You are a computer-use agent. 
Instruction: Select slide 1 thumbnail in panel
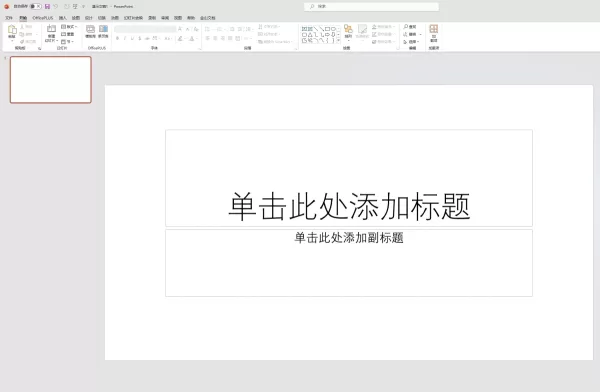coord(51,80)
